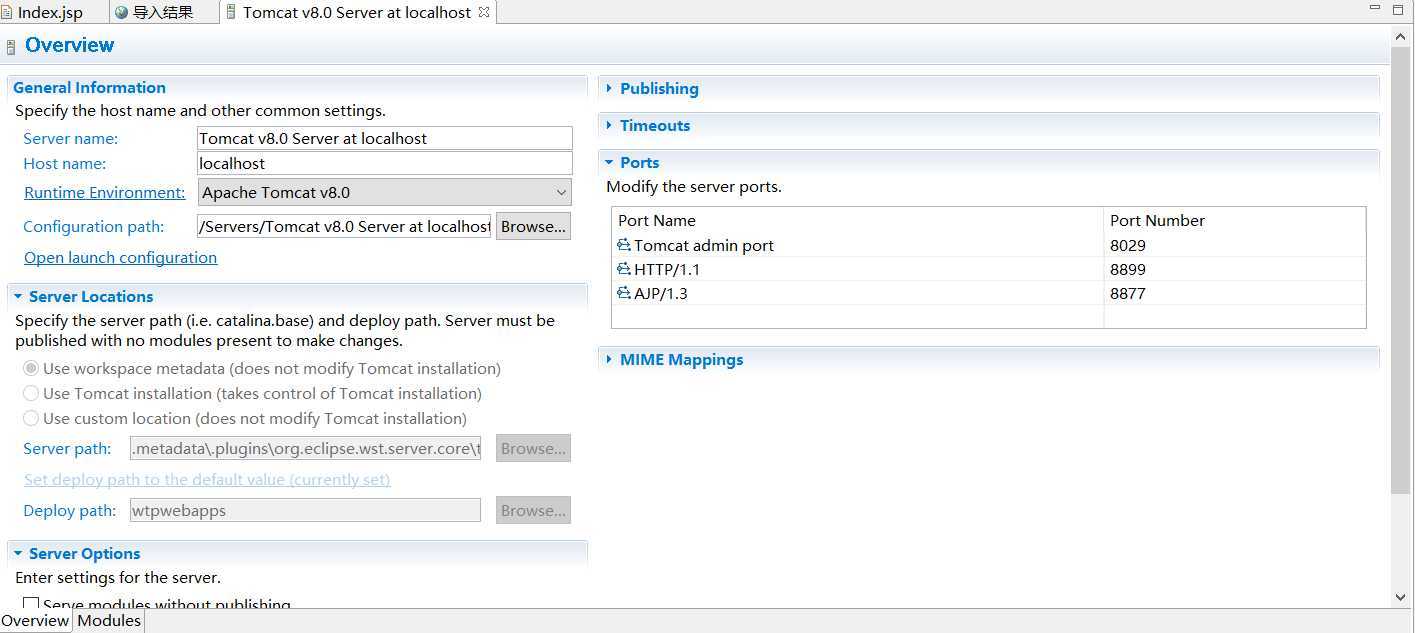Select Use custom location radio option
Screen dimensions: 1415x633
click(31, 418)
